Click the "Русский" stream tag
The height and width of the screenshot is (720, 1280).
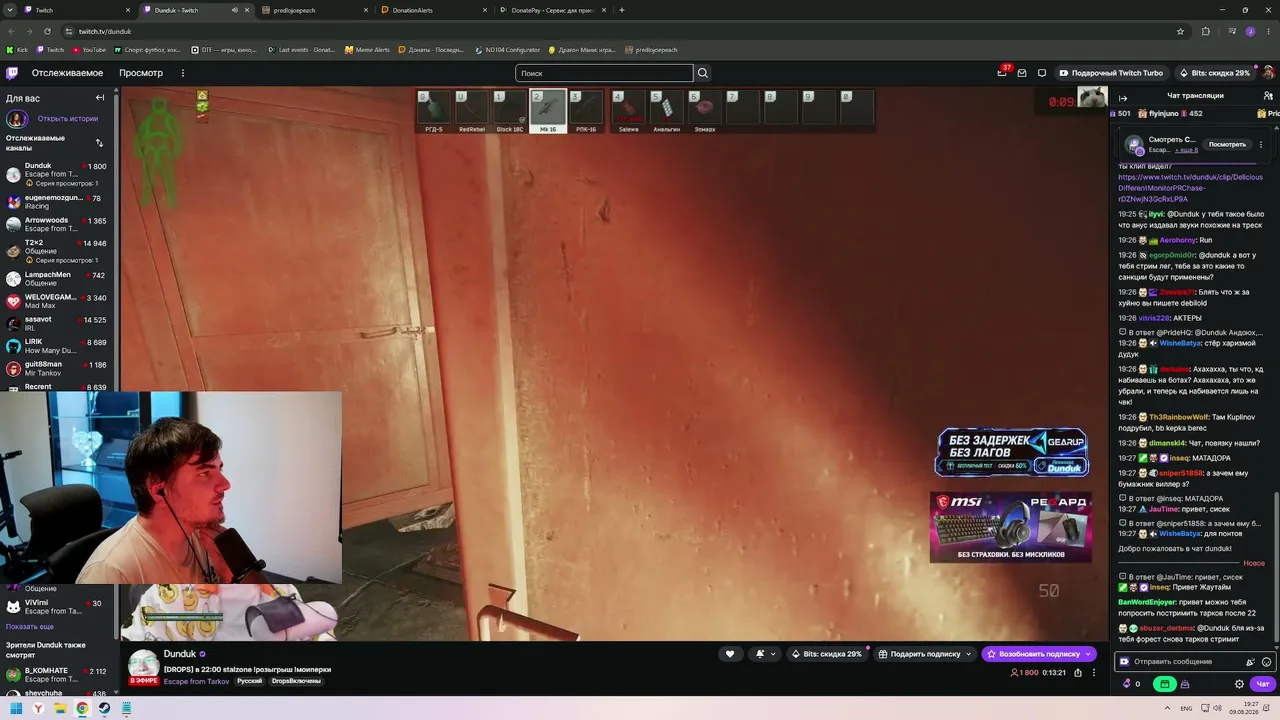tap(249, 681)
